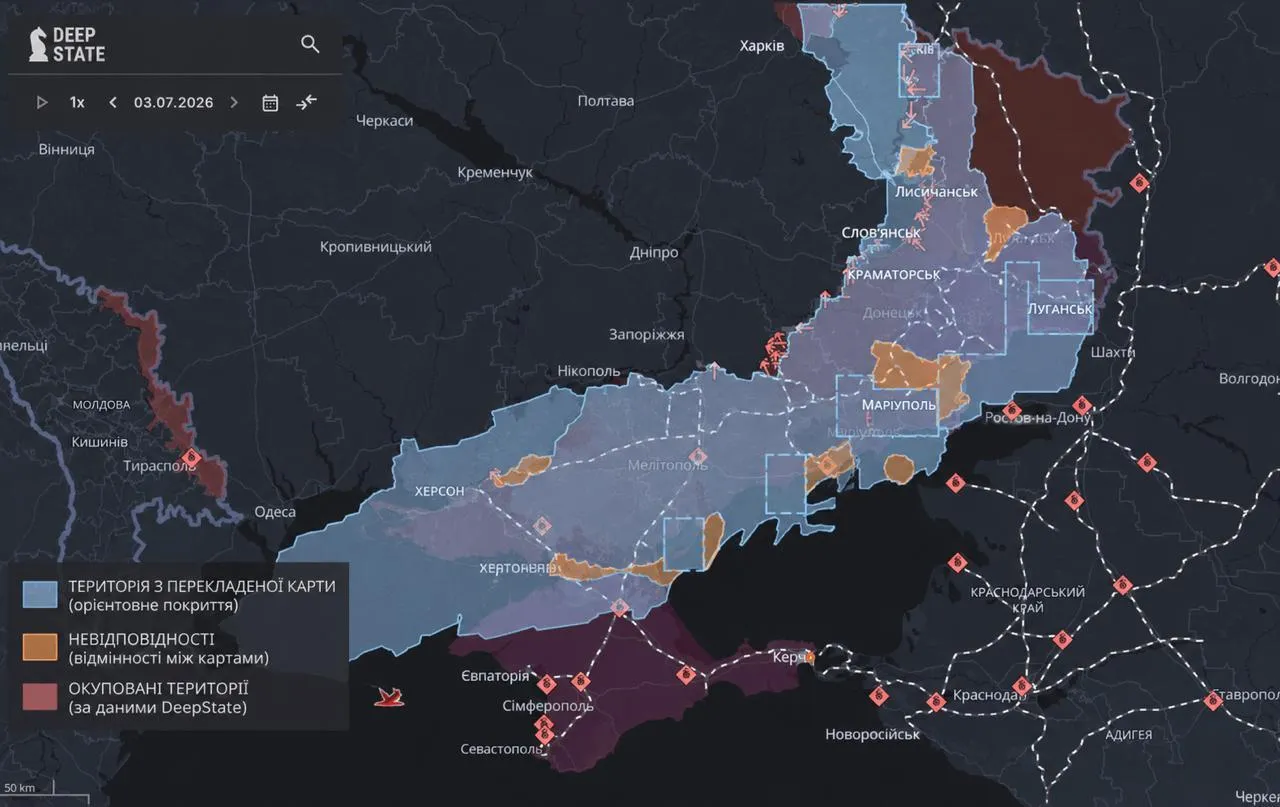This screenshot has height=807, width=1280.
Task: Start timeline playback with play button
Action: point(42,102)
